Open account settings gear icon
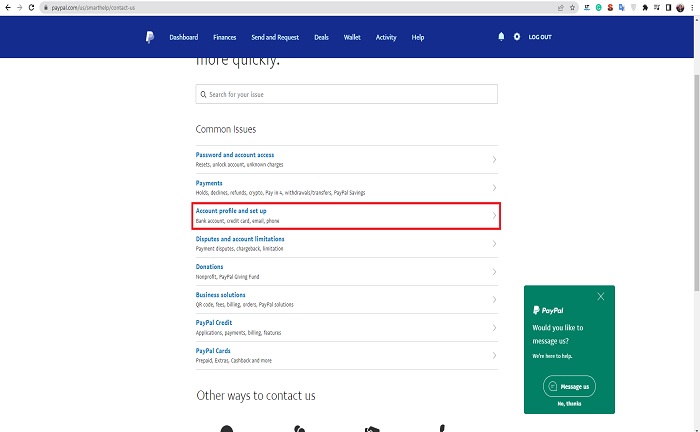700x432 pixels. (x=517, y=37)
